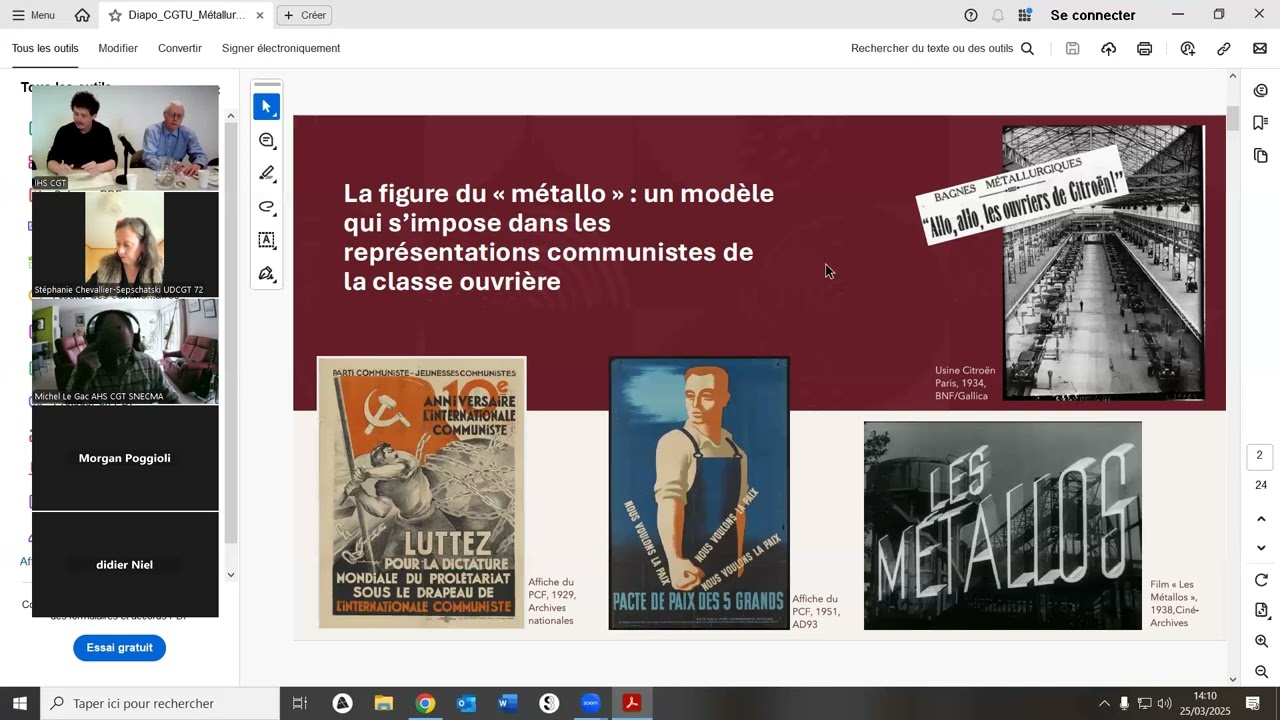Click the share with others icon
This screenshot has height=720, width=1280.
pos(1187,48)
